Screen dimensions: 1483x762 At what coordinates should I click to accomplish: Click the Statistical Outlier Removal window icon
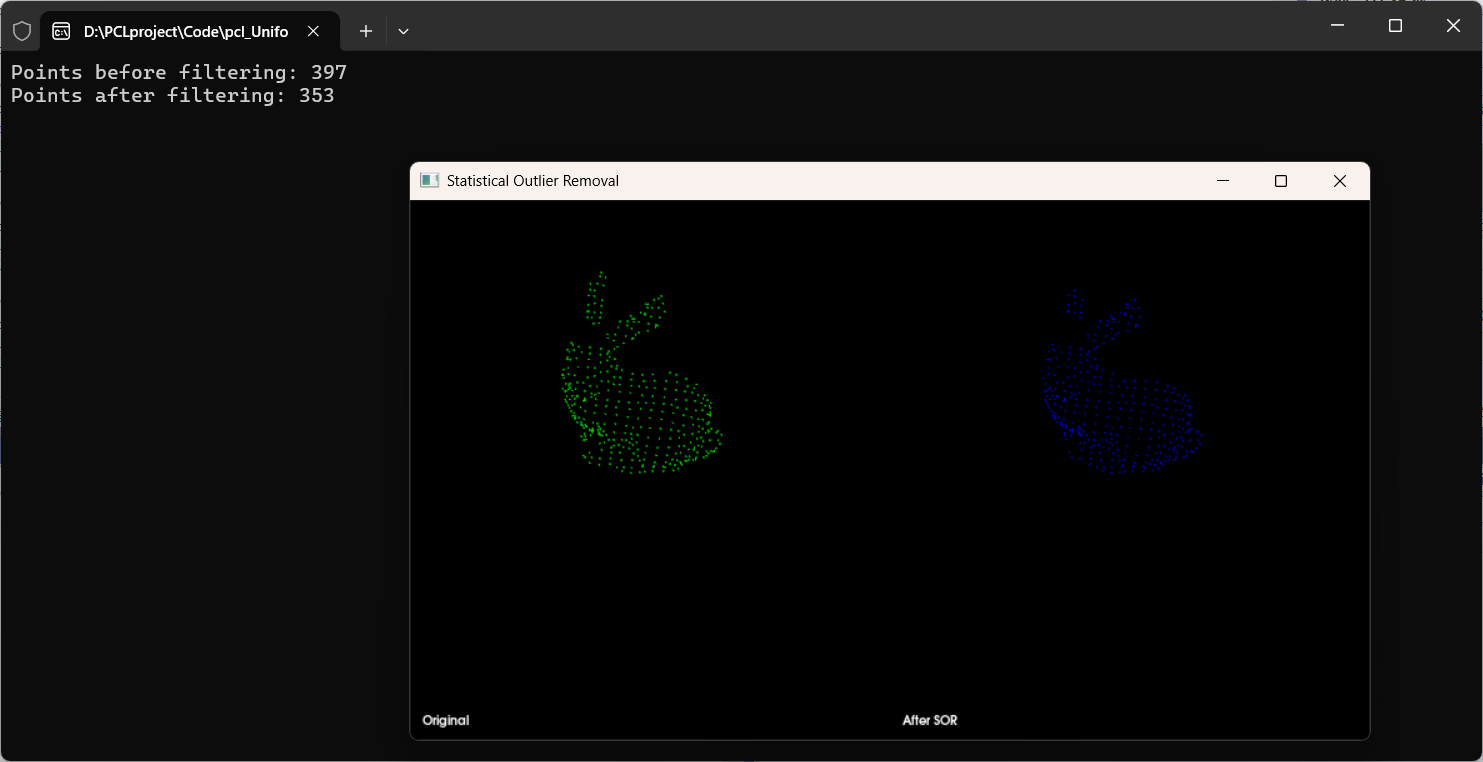pos(430,181)
